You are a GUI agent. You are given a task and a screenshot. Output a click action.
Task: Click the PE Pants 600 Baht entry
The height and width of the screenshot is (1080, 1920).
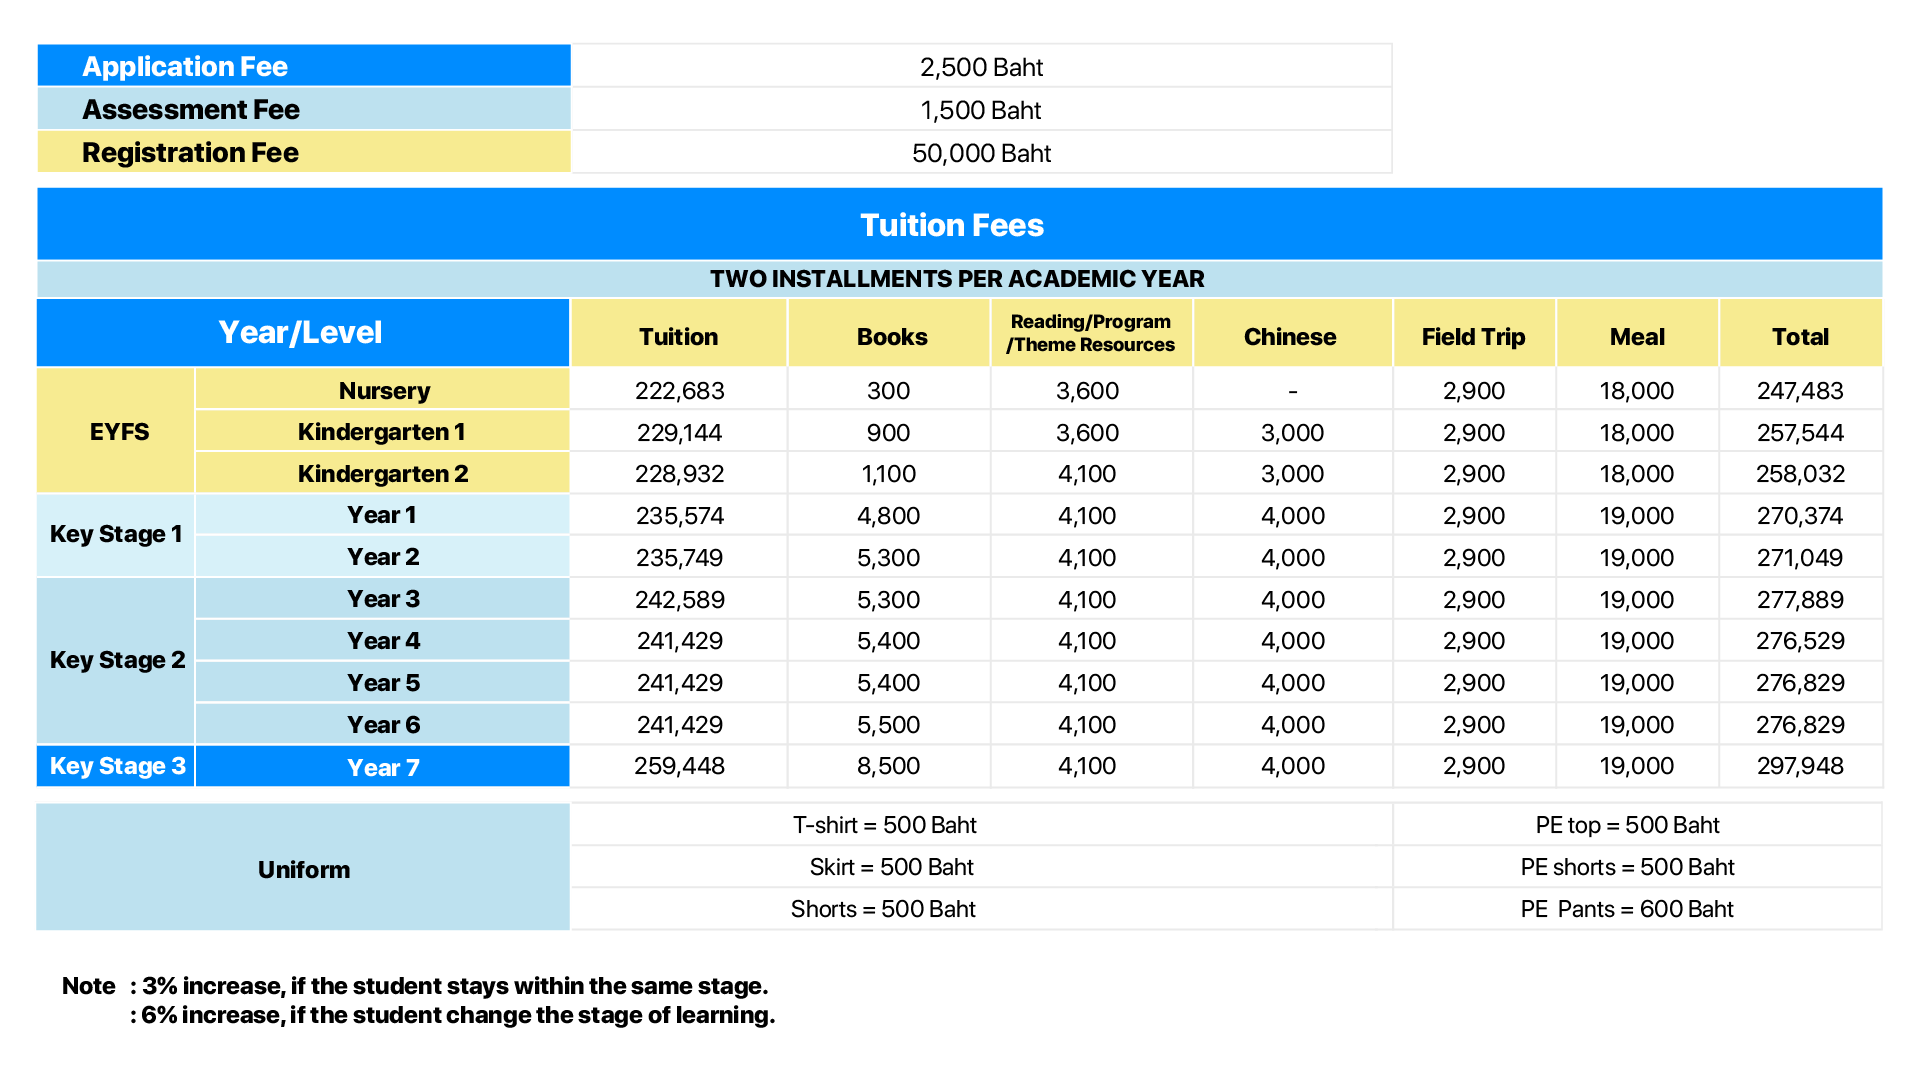(1627, 909)
